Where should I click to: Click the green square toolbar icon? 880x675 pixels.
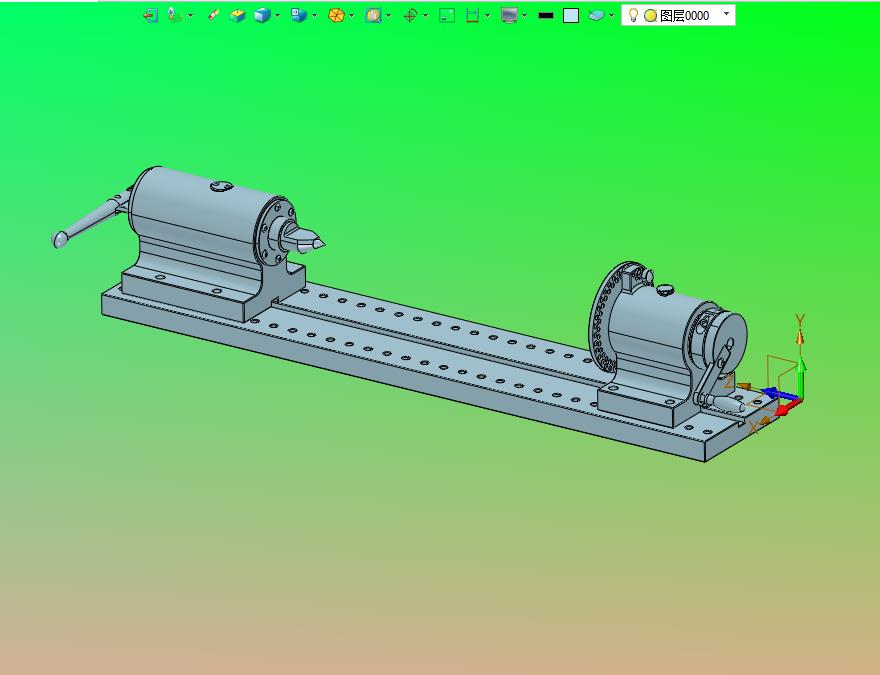[447, 16]
